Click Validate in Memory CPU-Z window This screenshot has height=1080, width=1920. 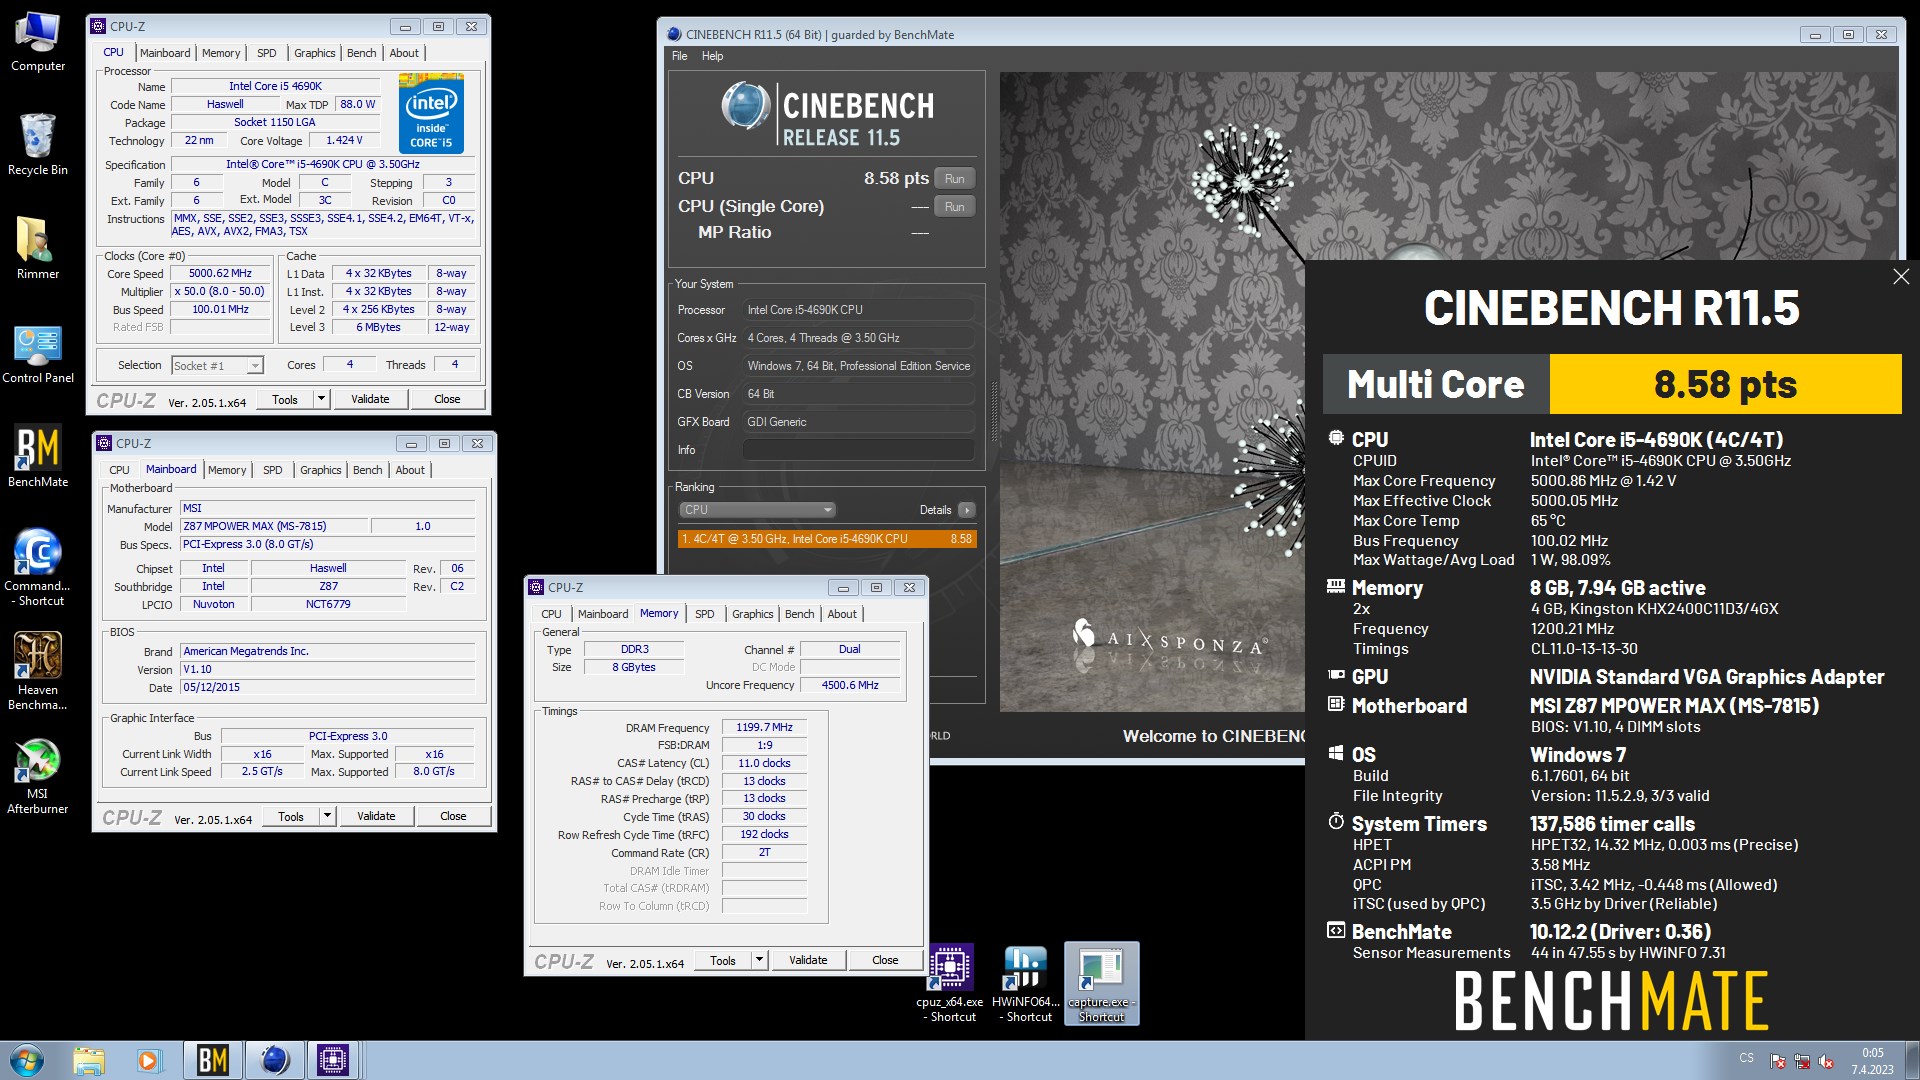(x=808, y=960)
